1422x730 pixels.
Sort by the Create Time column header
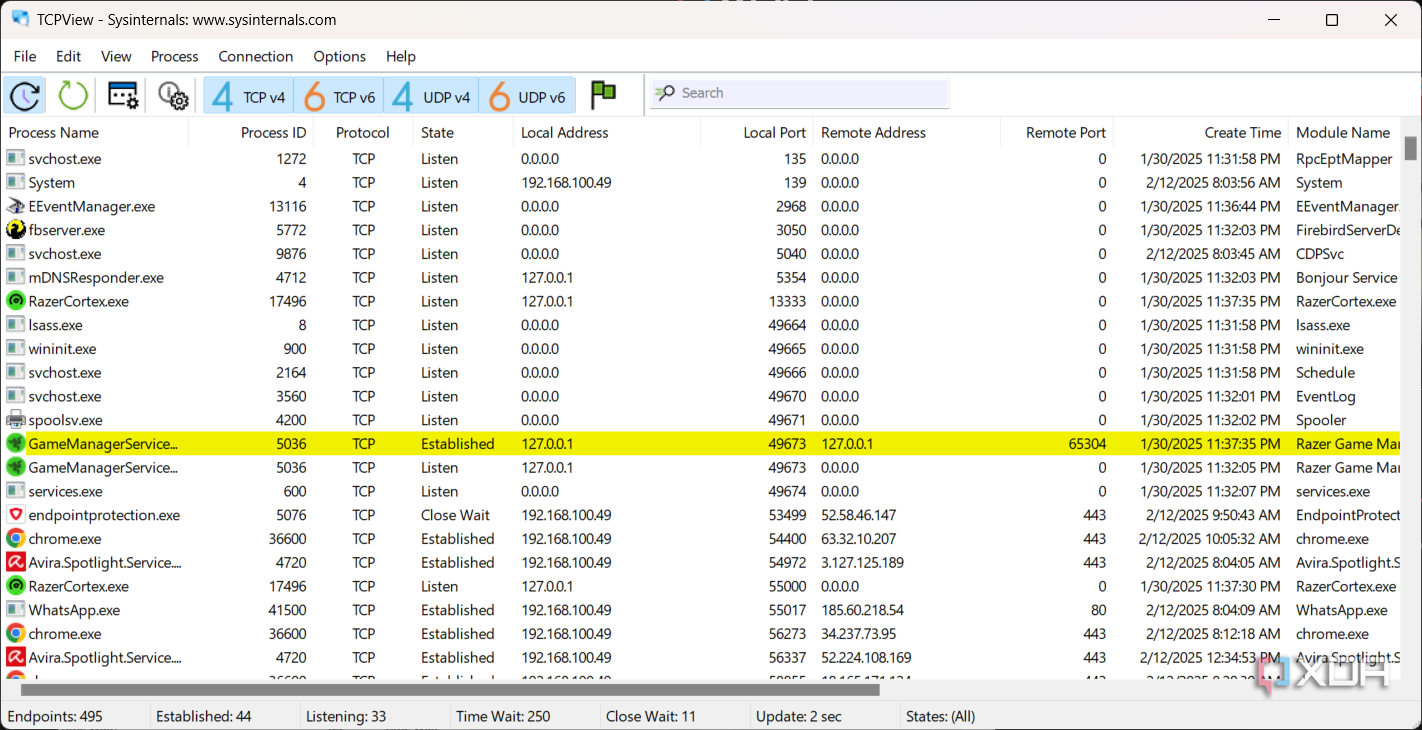pyautogui.click(x=1201, y=132)
